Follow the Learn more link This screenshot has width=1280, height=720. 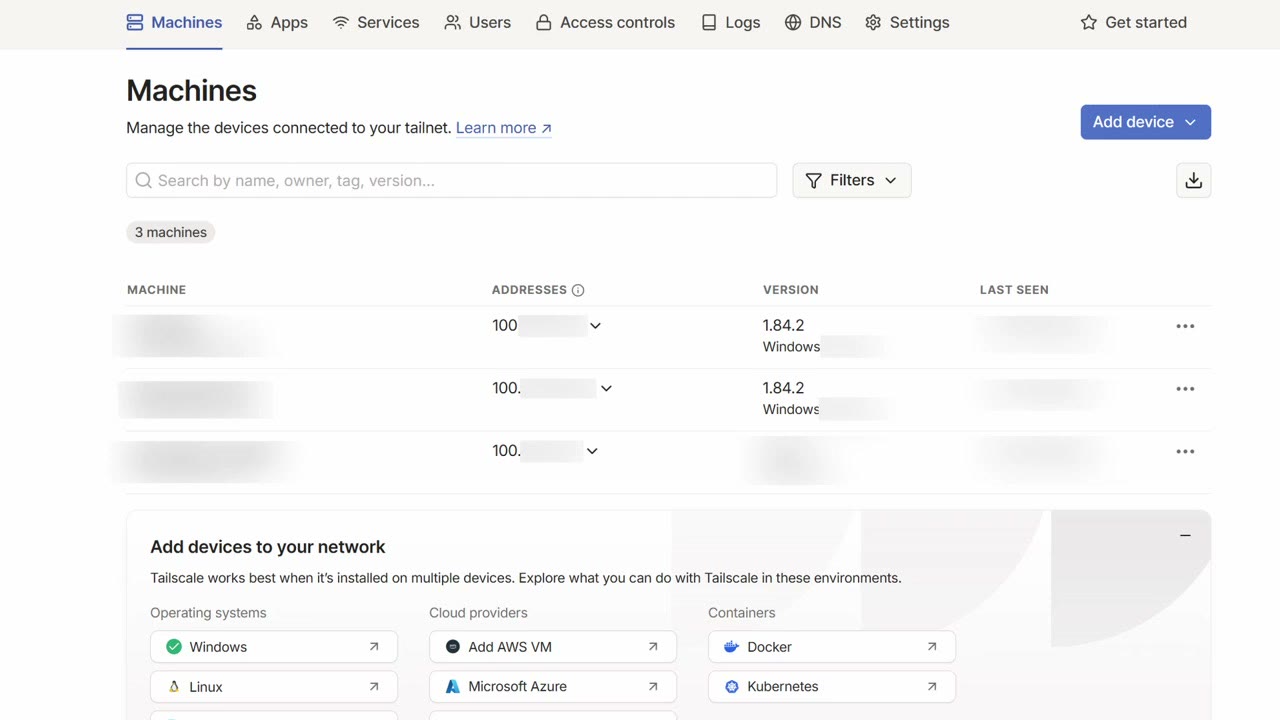coord(504,128)
